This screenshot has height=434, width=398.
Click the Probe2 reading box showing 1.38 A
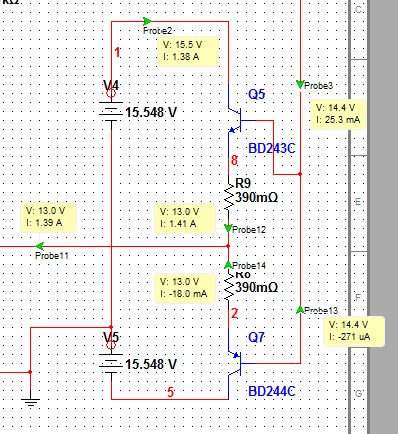point(188,51)
